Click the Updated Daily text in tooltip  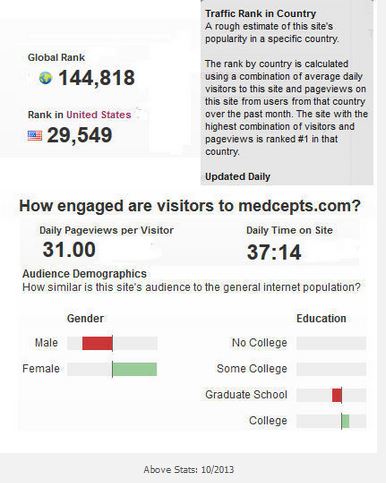[x=237, y=177]
